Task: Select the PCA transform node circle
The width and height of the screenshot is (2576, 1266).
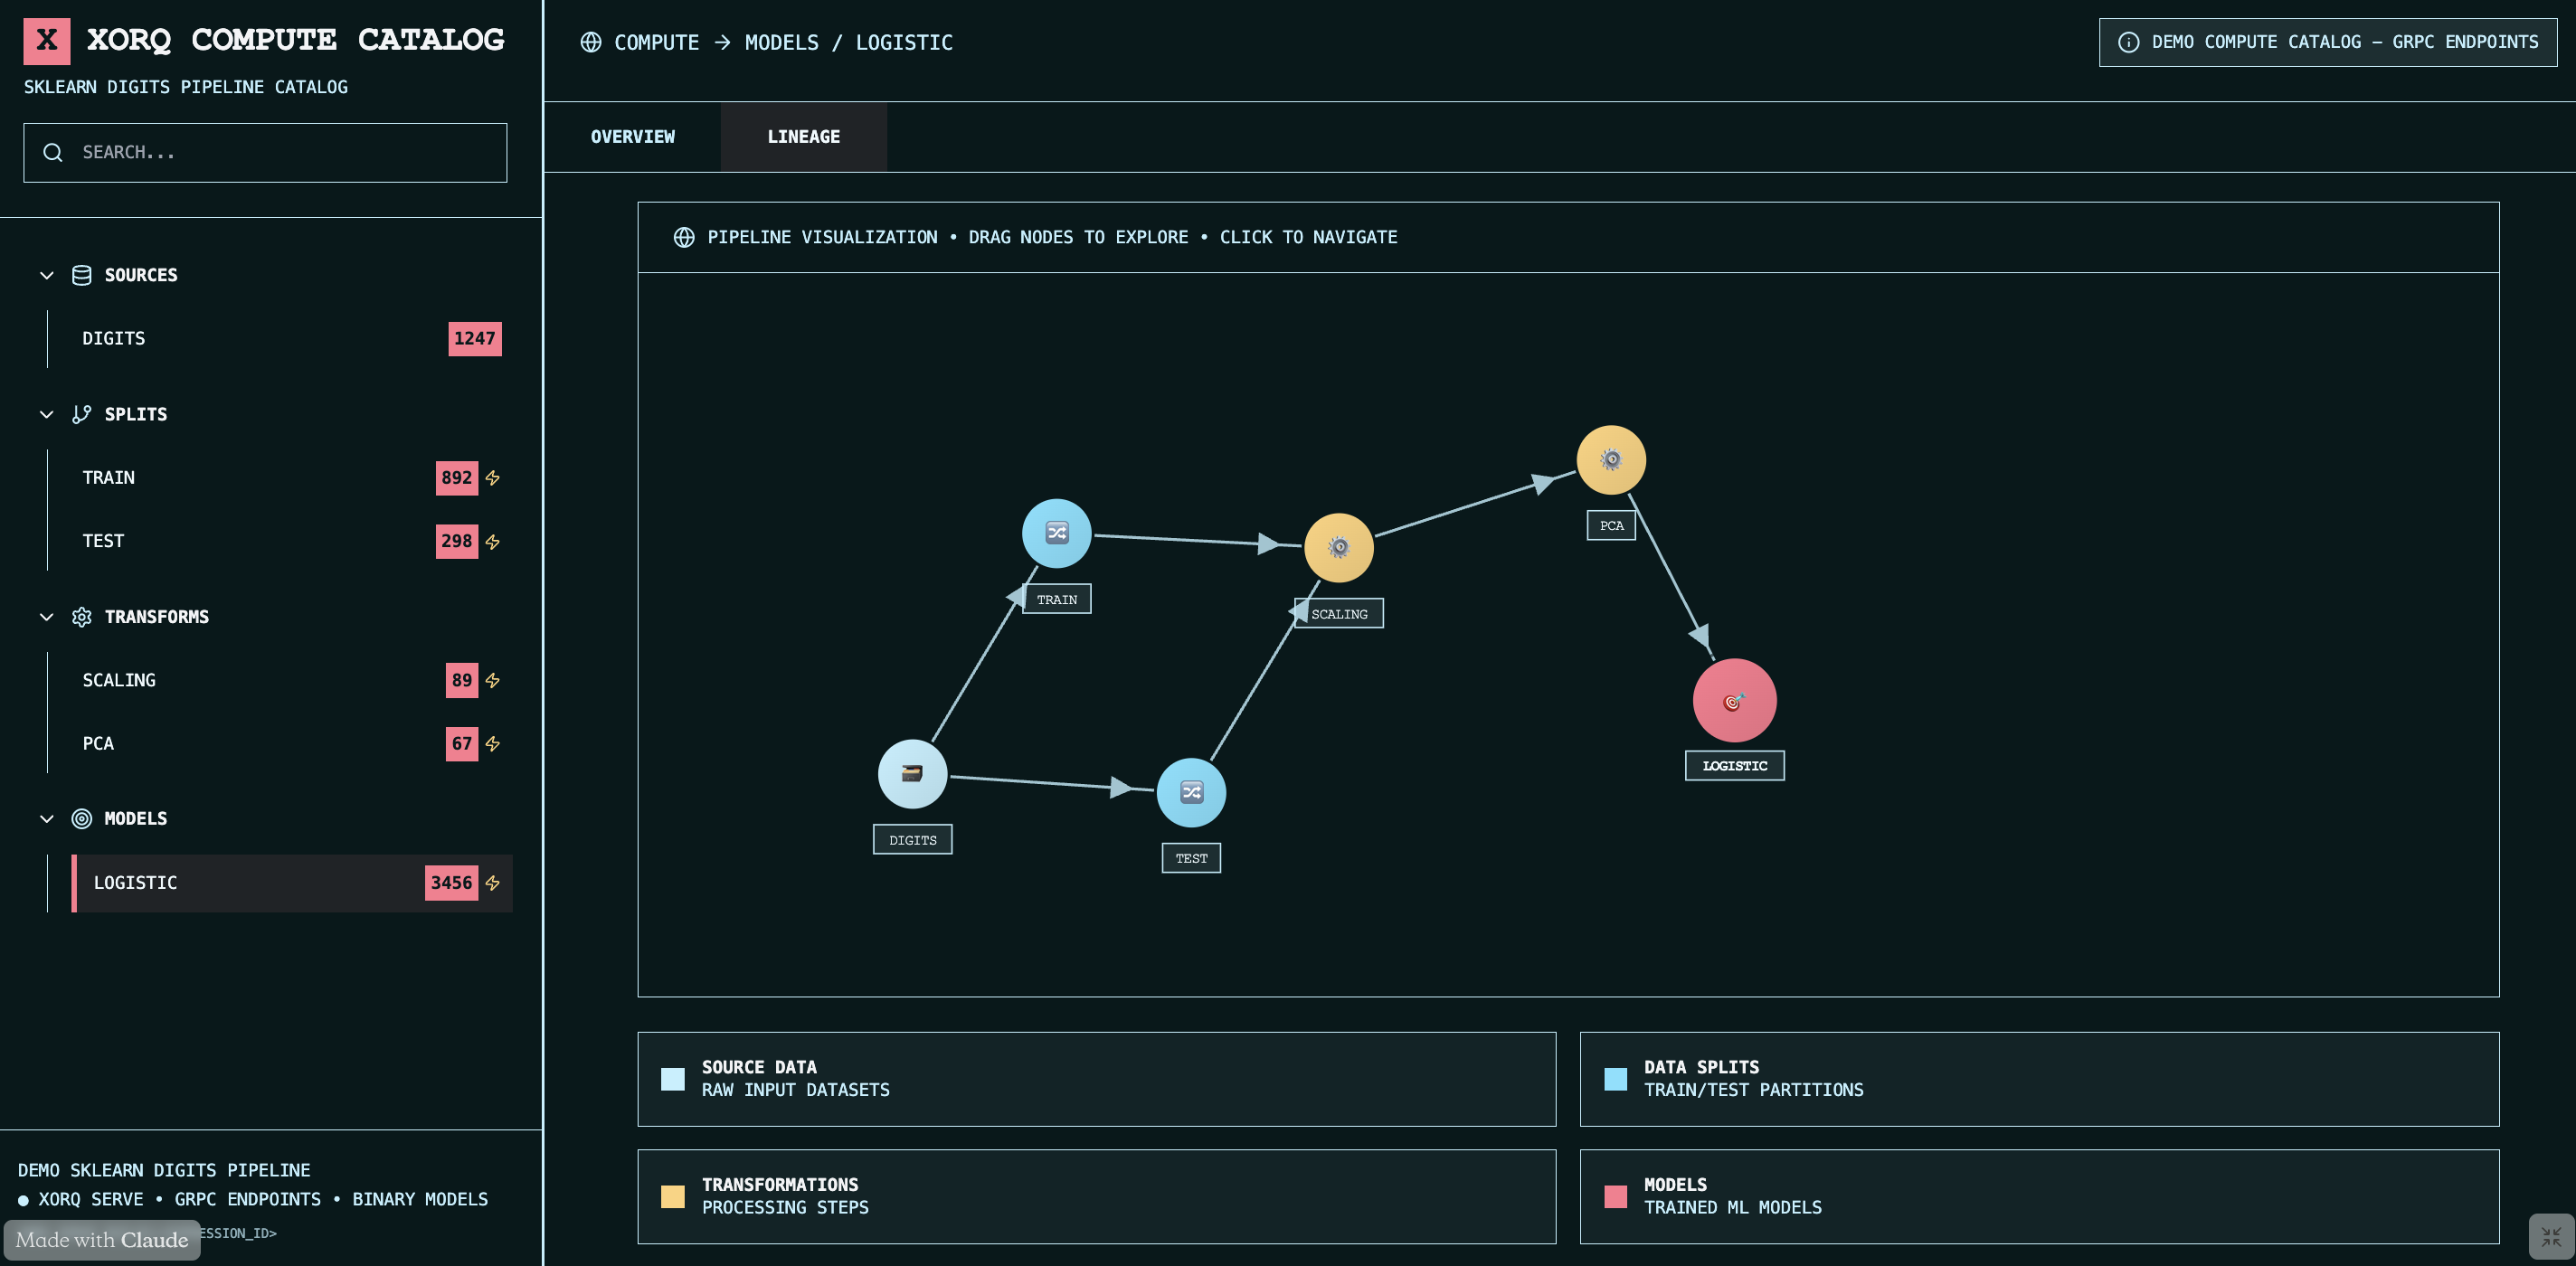Action: 1611,460
